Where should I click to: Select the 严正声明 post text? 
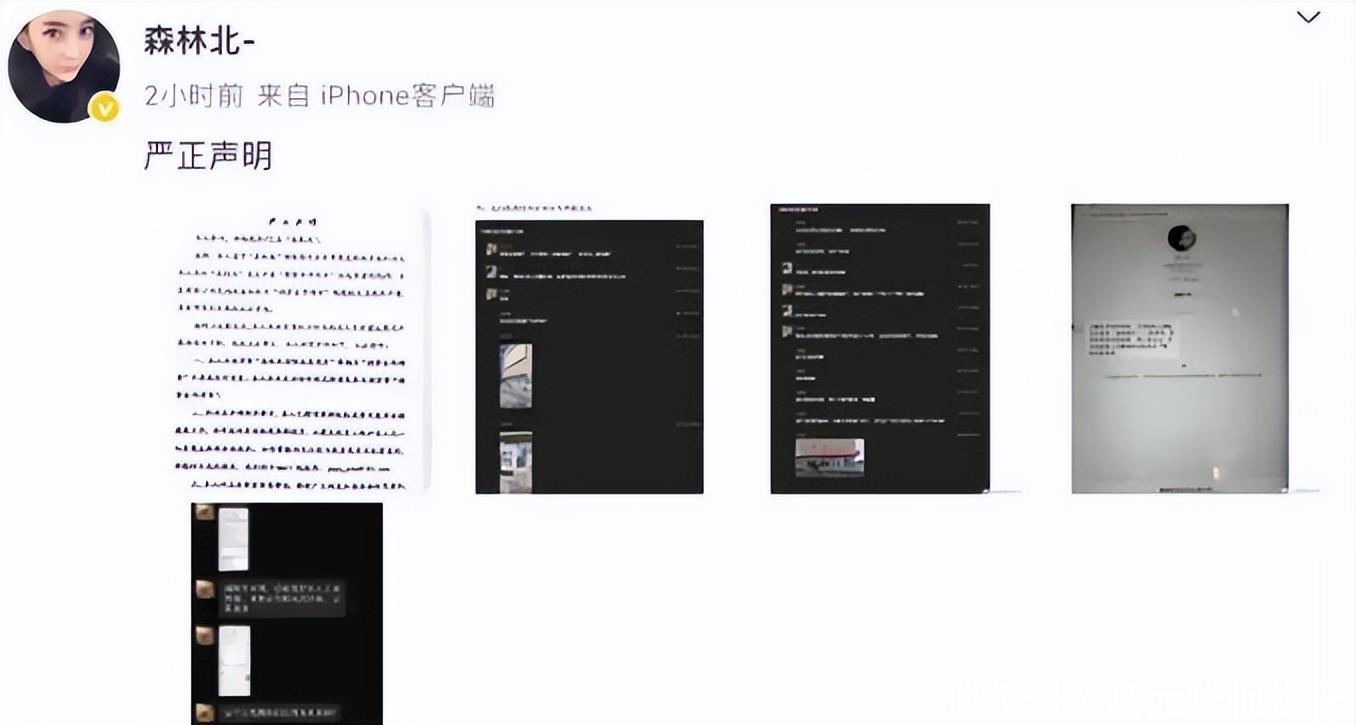(x=208, y=156)
